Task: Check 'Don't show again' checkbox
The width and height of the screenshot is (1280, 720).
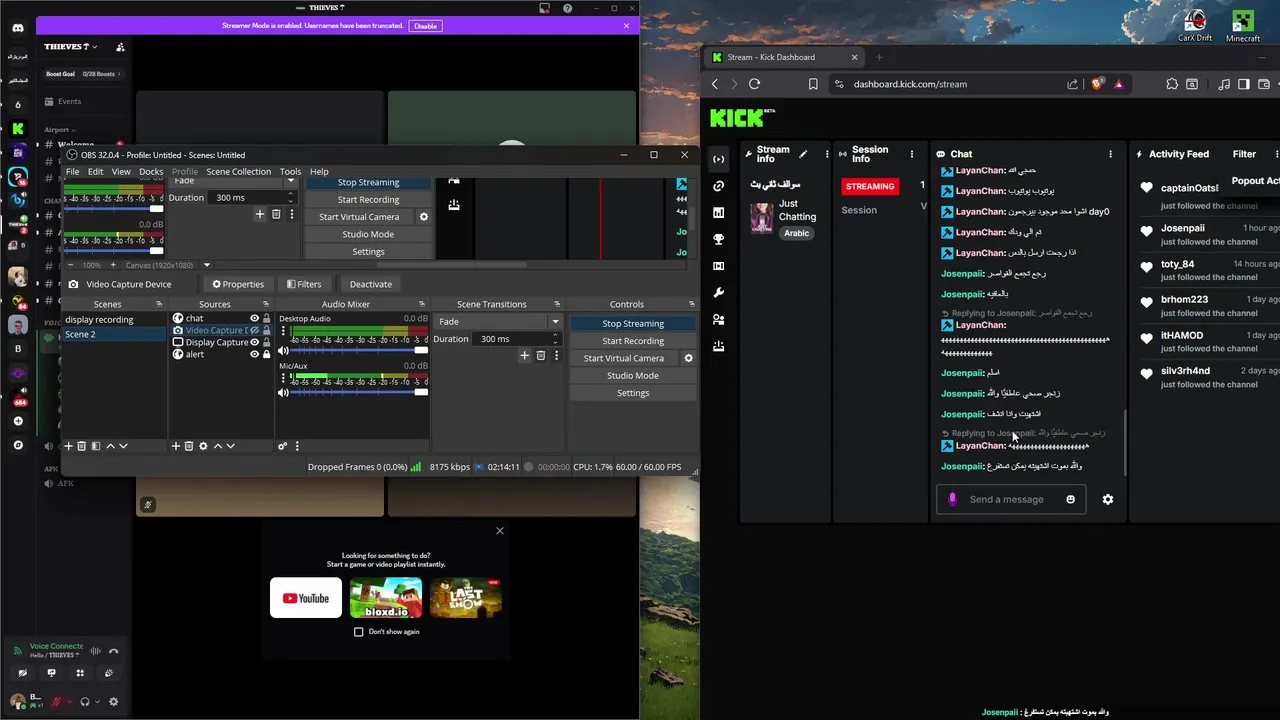Action: [359, 632]
